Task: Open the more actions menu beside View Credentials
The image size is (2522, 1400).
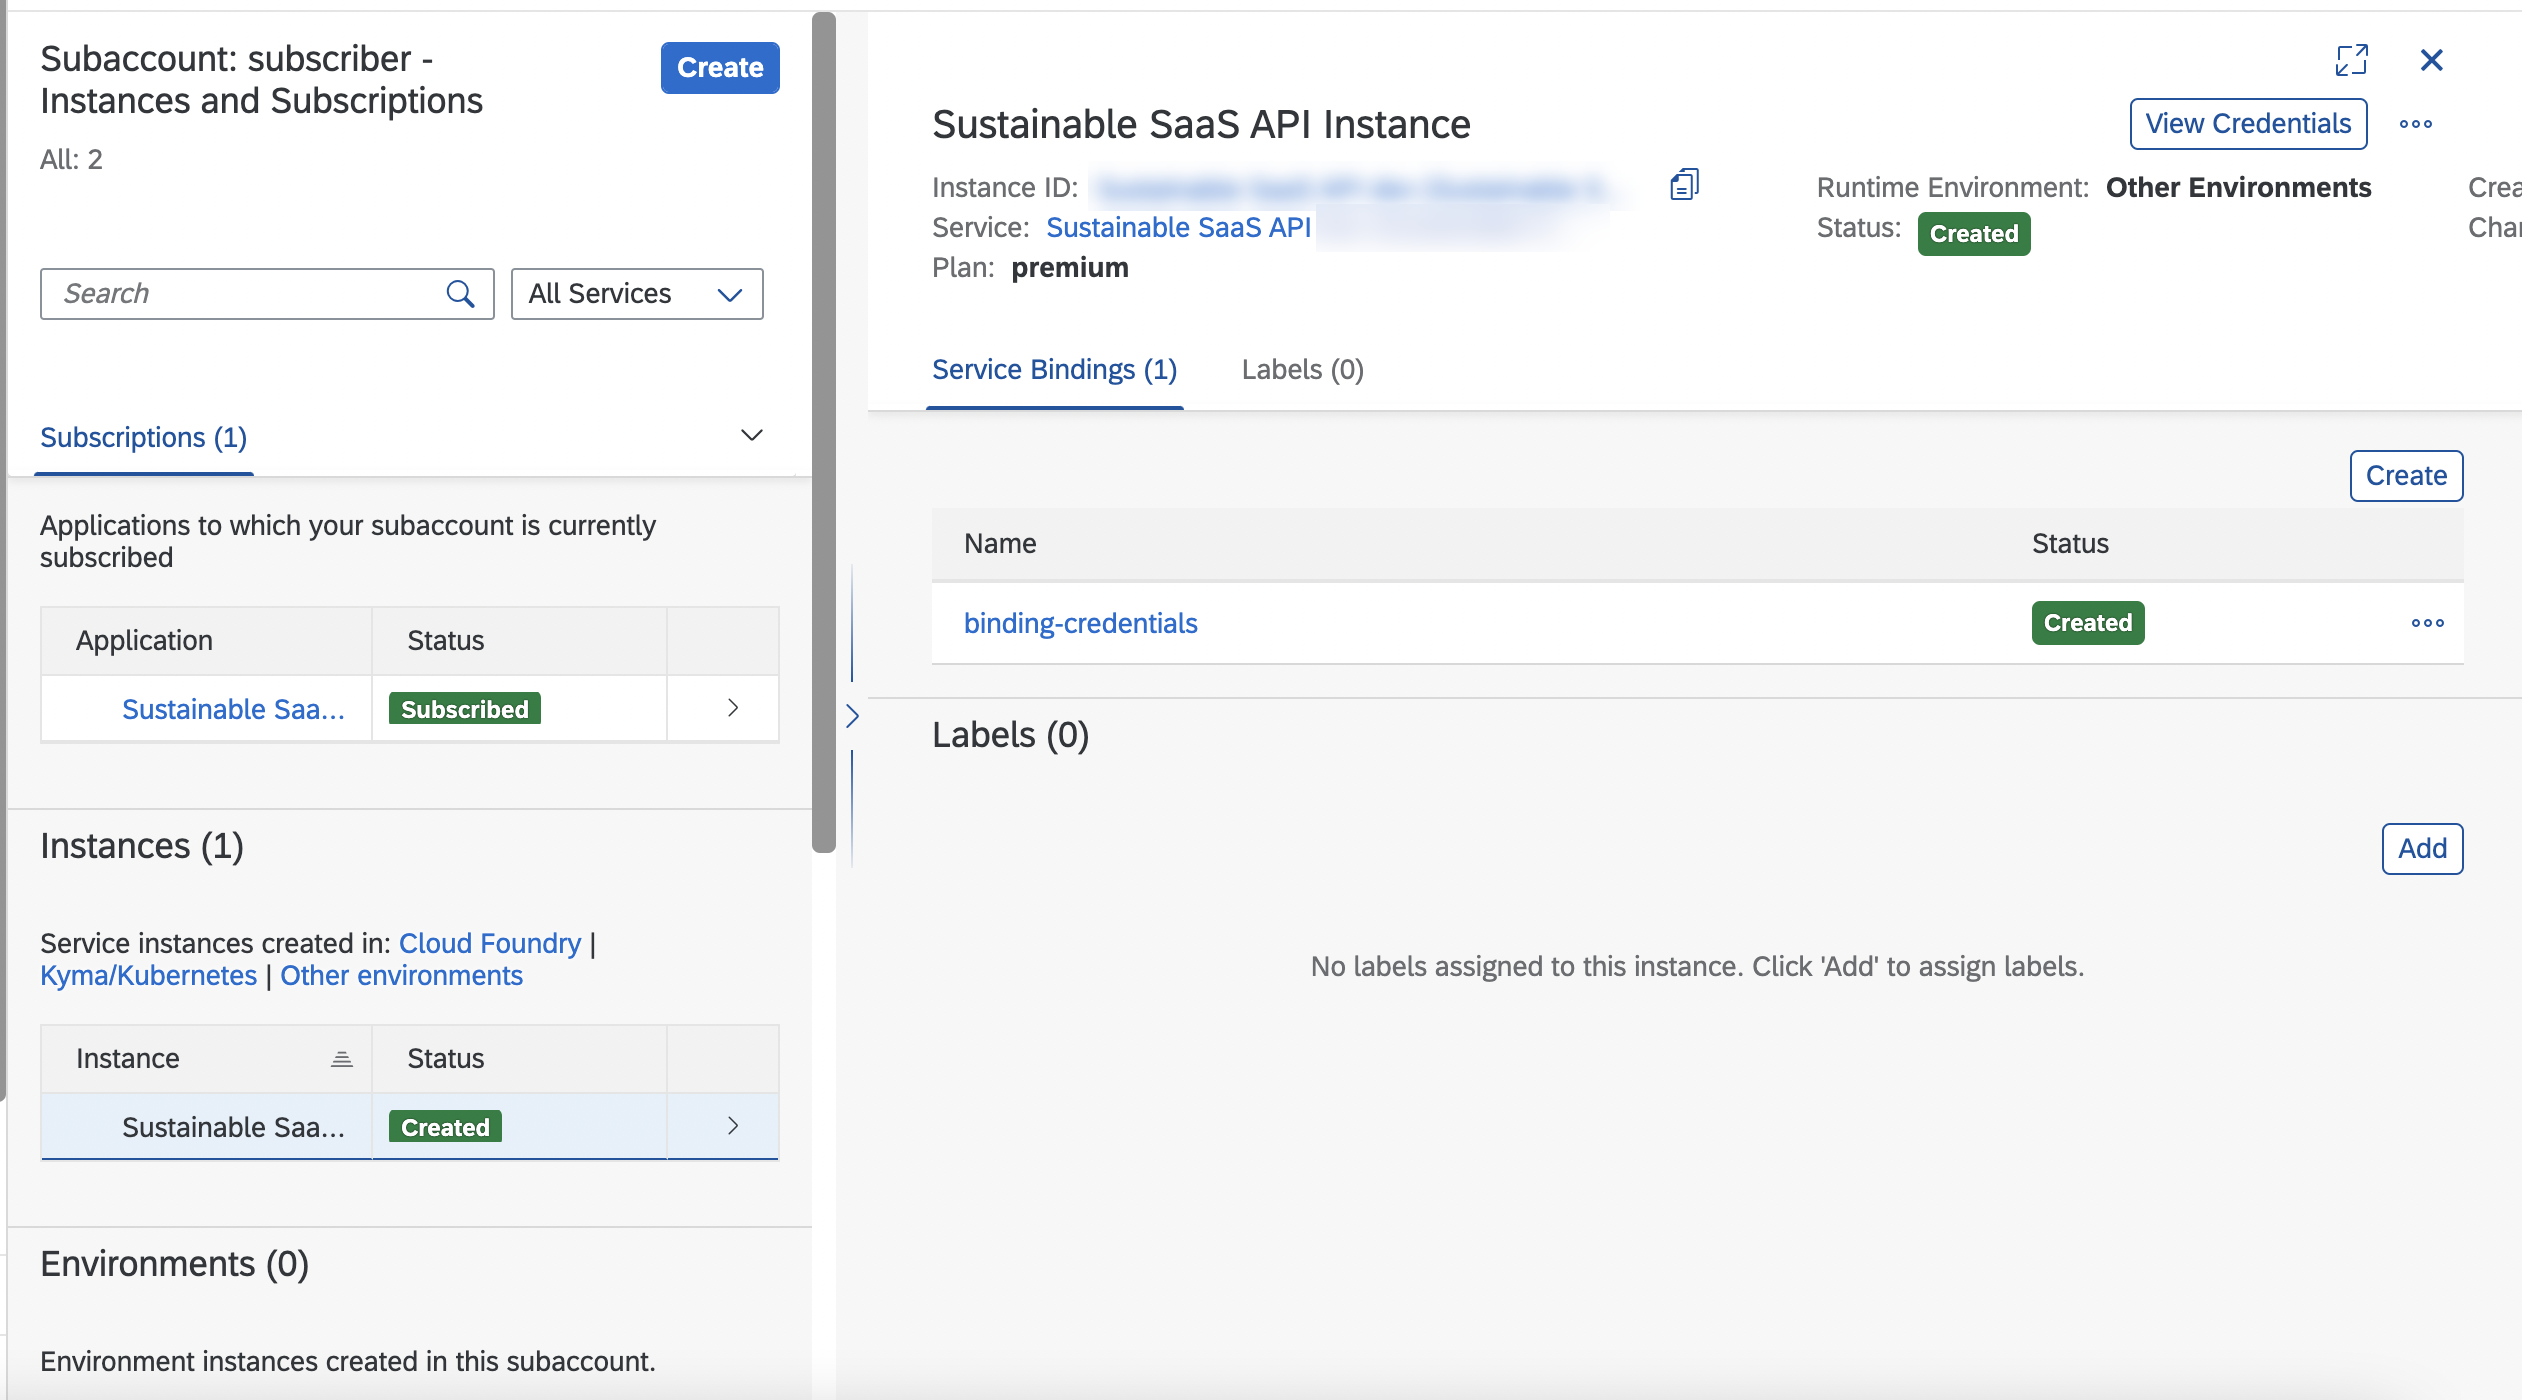Action: [2415, 124]
